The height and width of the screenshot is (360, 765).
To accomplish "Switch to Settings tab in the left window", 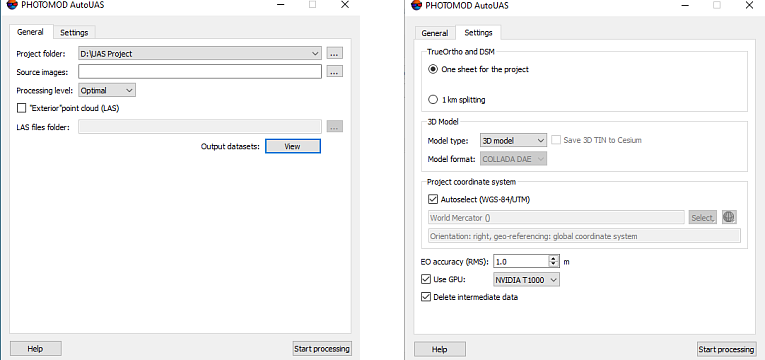I will [x=74, y=33].
